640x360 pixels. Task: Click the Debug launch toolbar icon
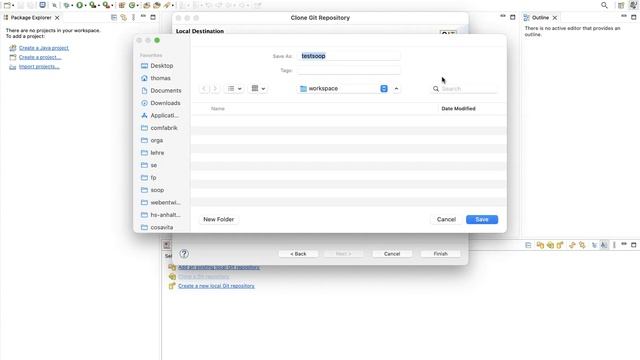[x=66, y=5]
